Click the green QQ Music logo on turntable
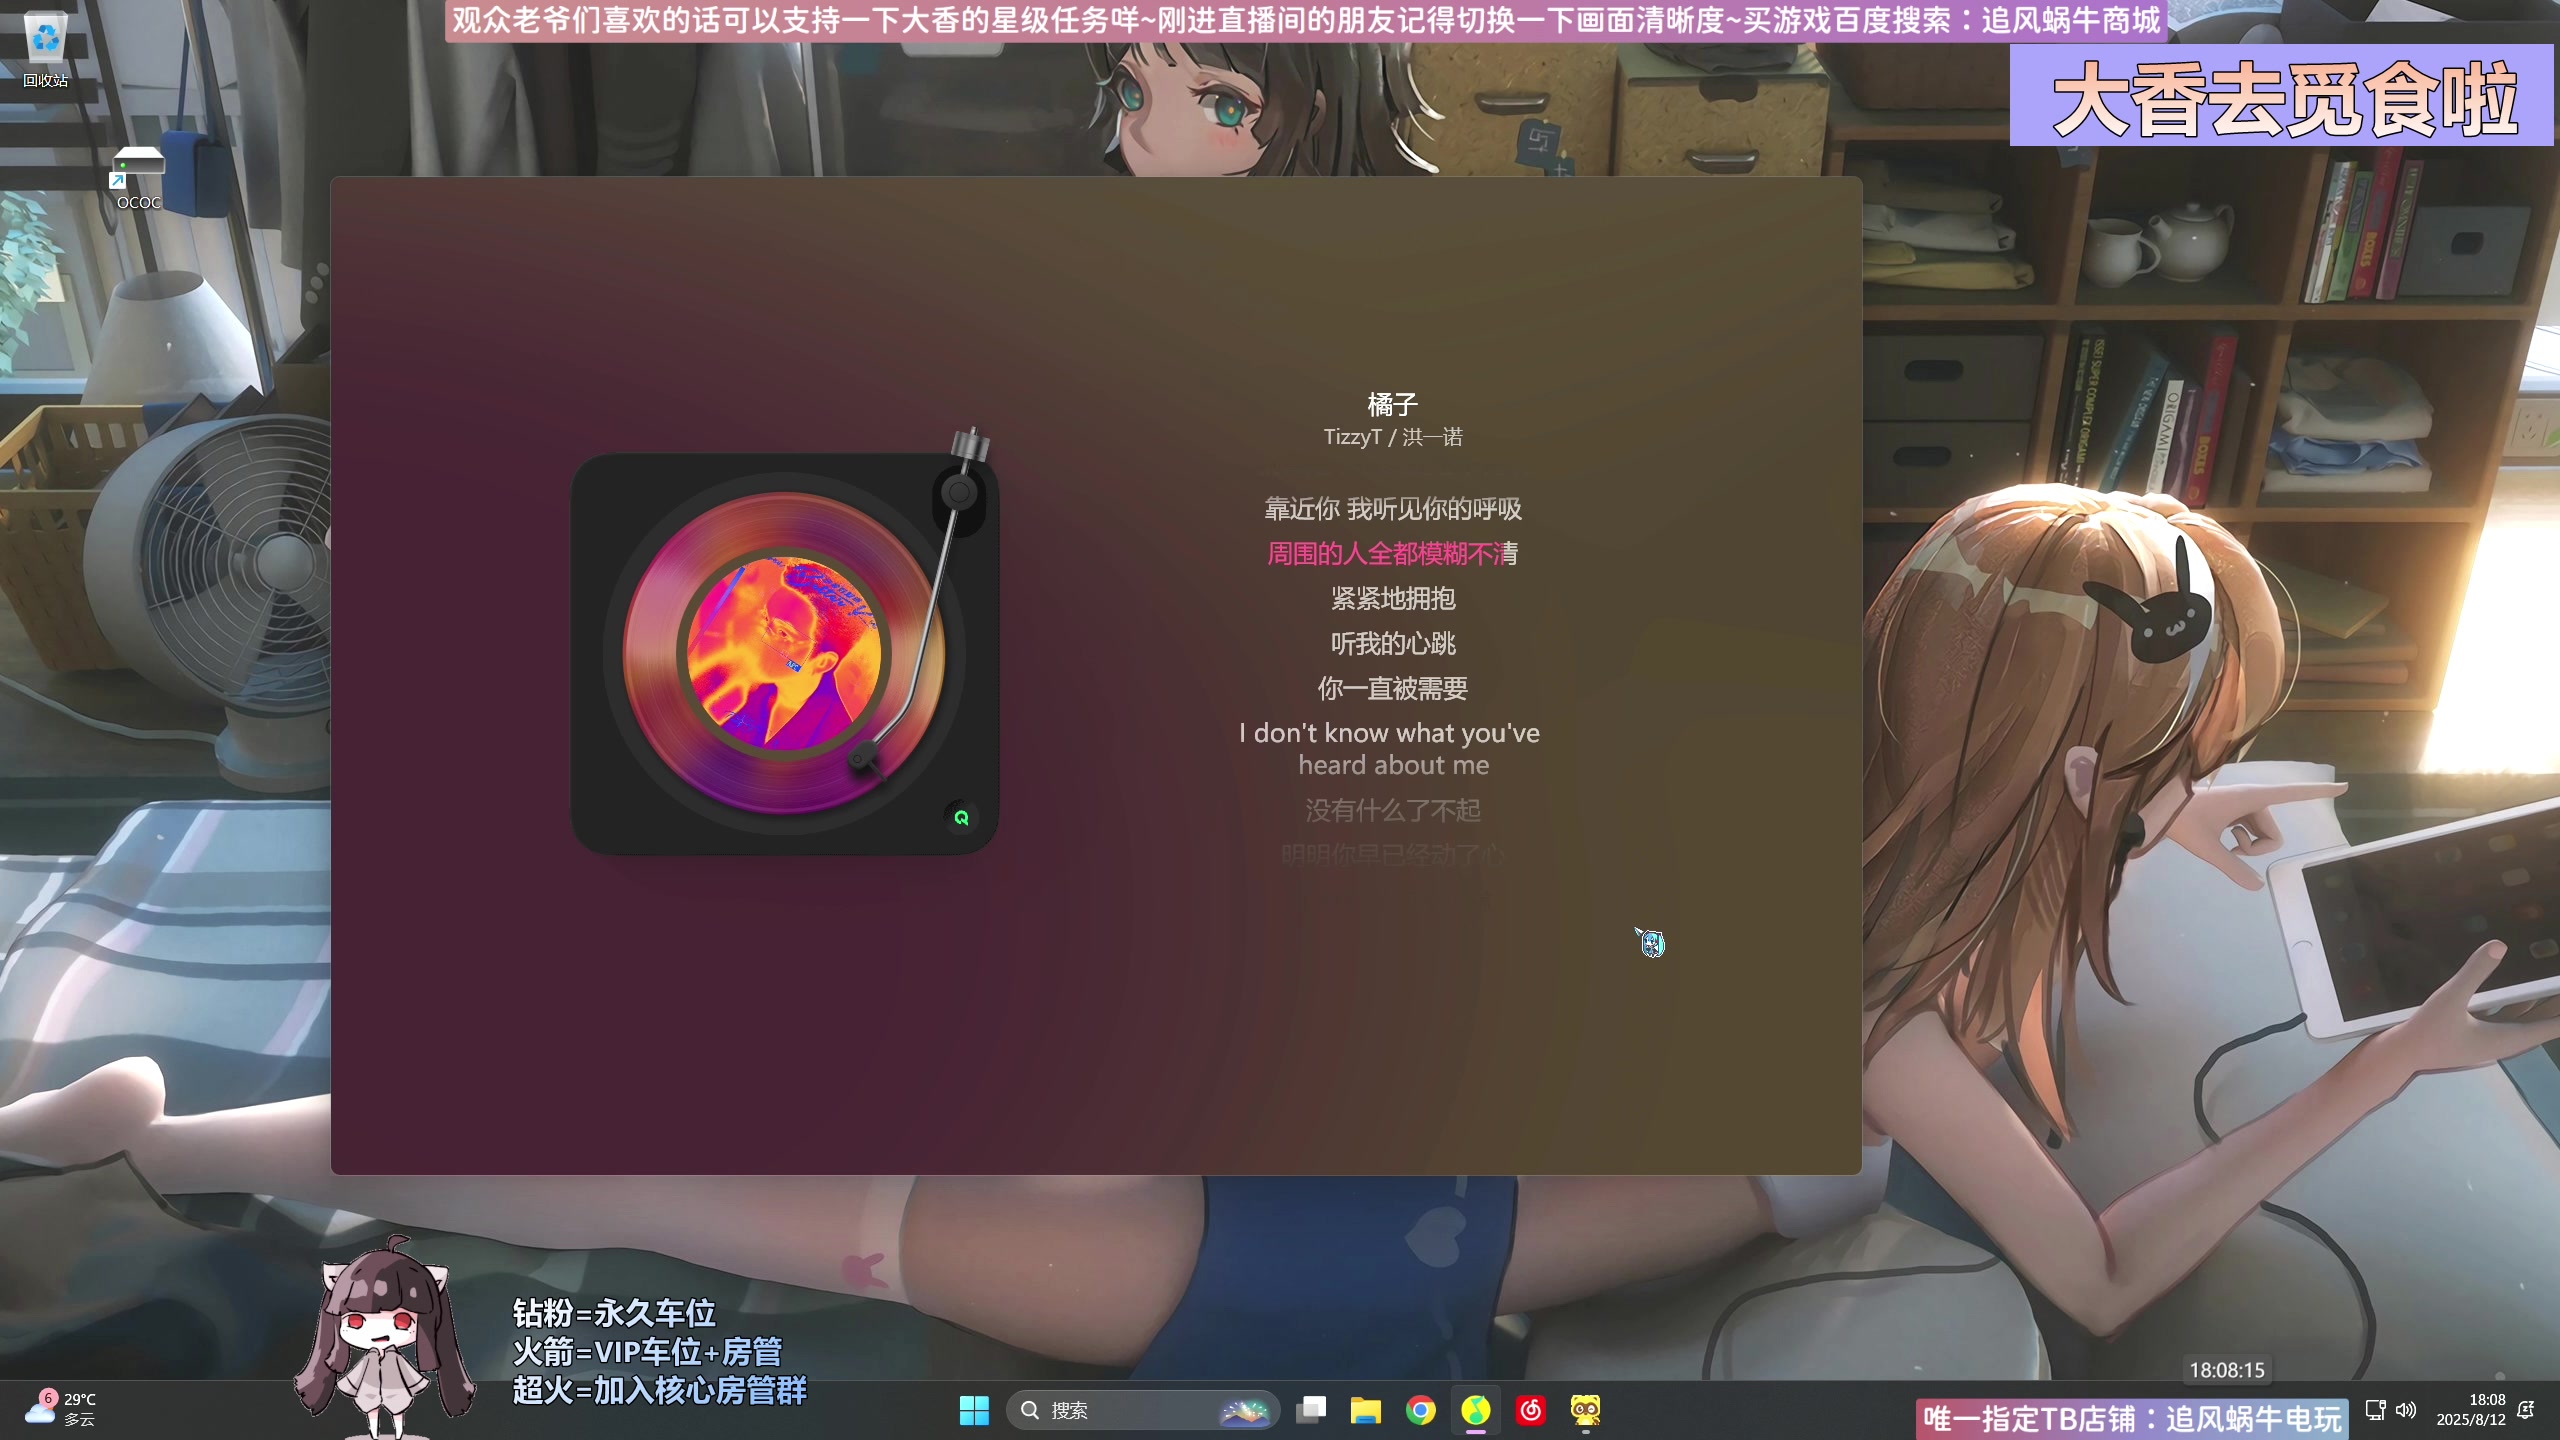 click(961, 818)
